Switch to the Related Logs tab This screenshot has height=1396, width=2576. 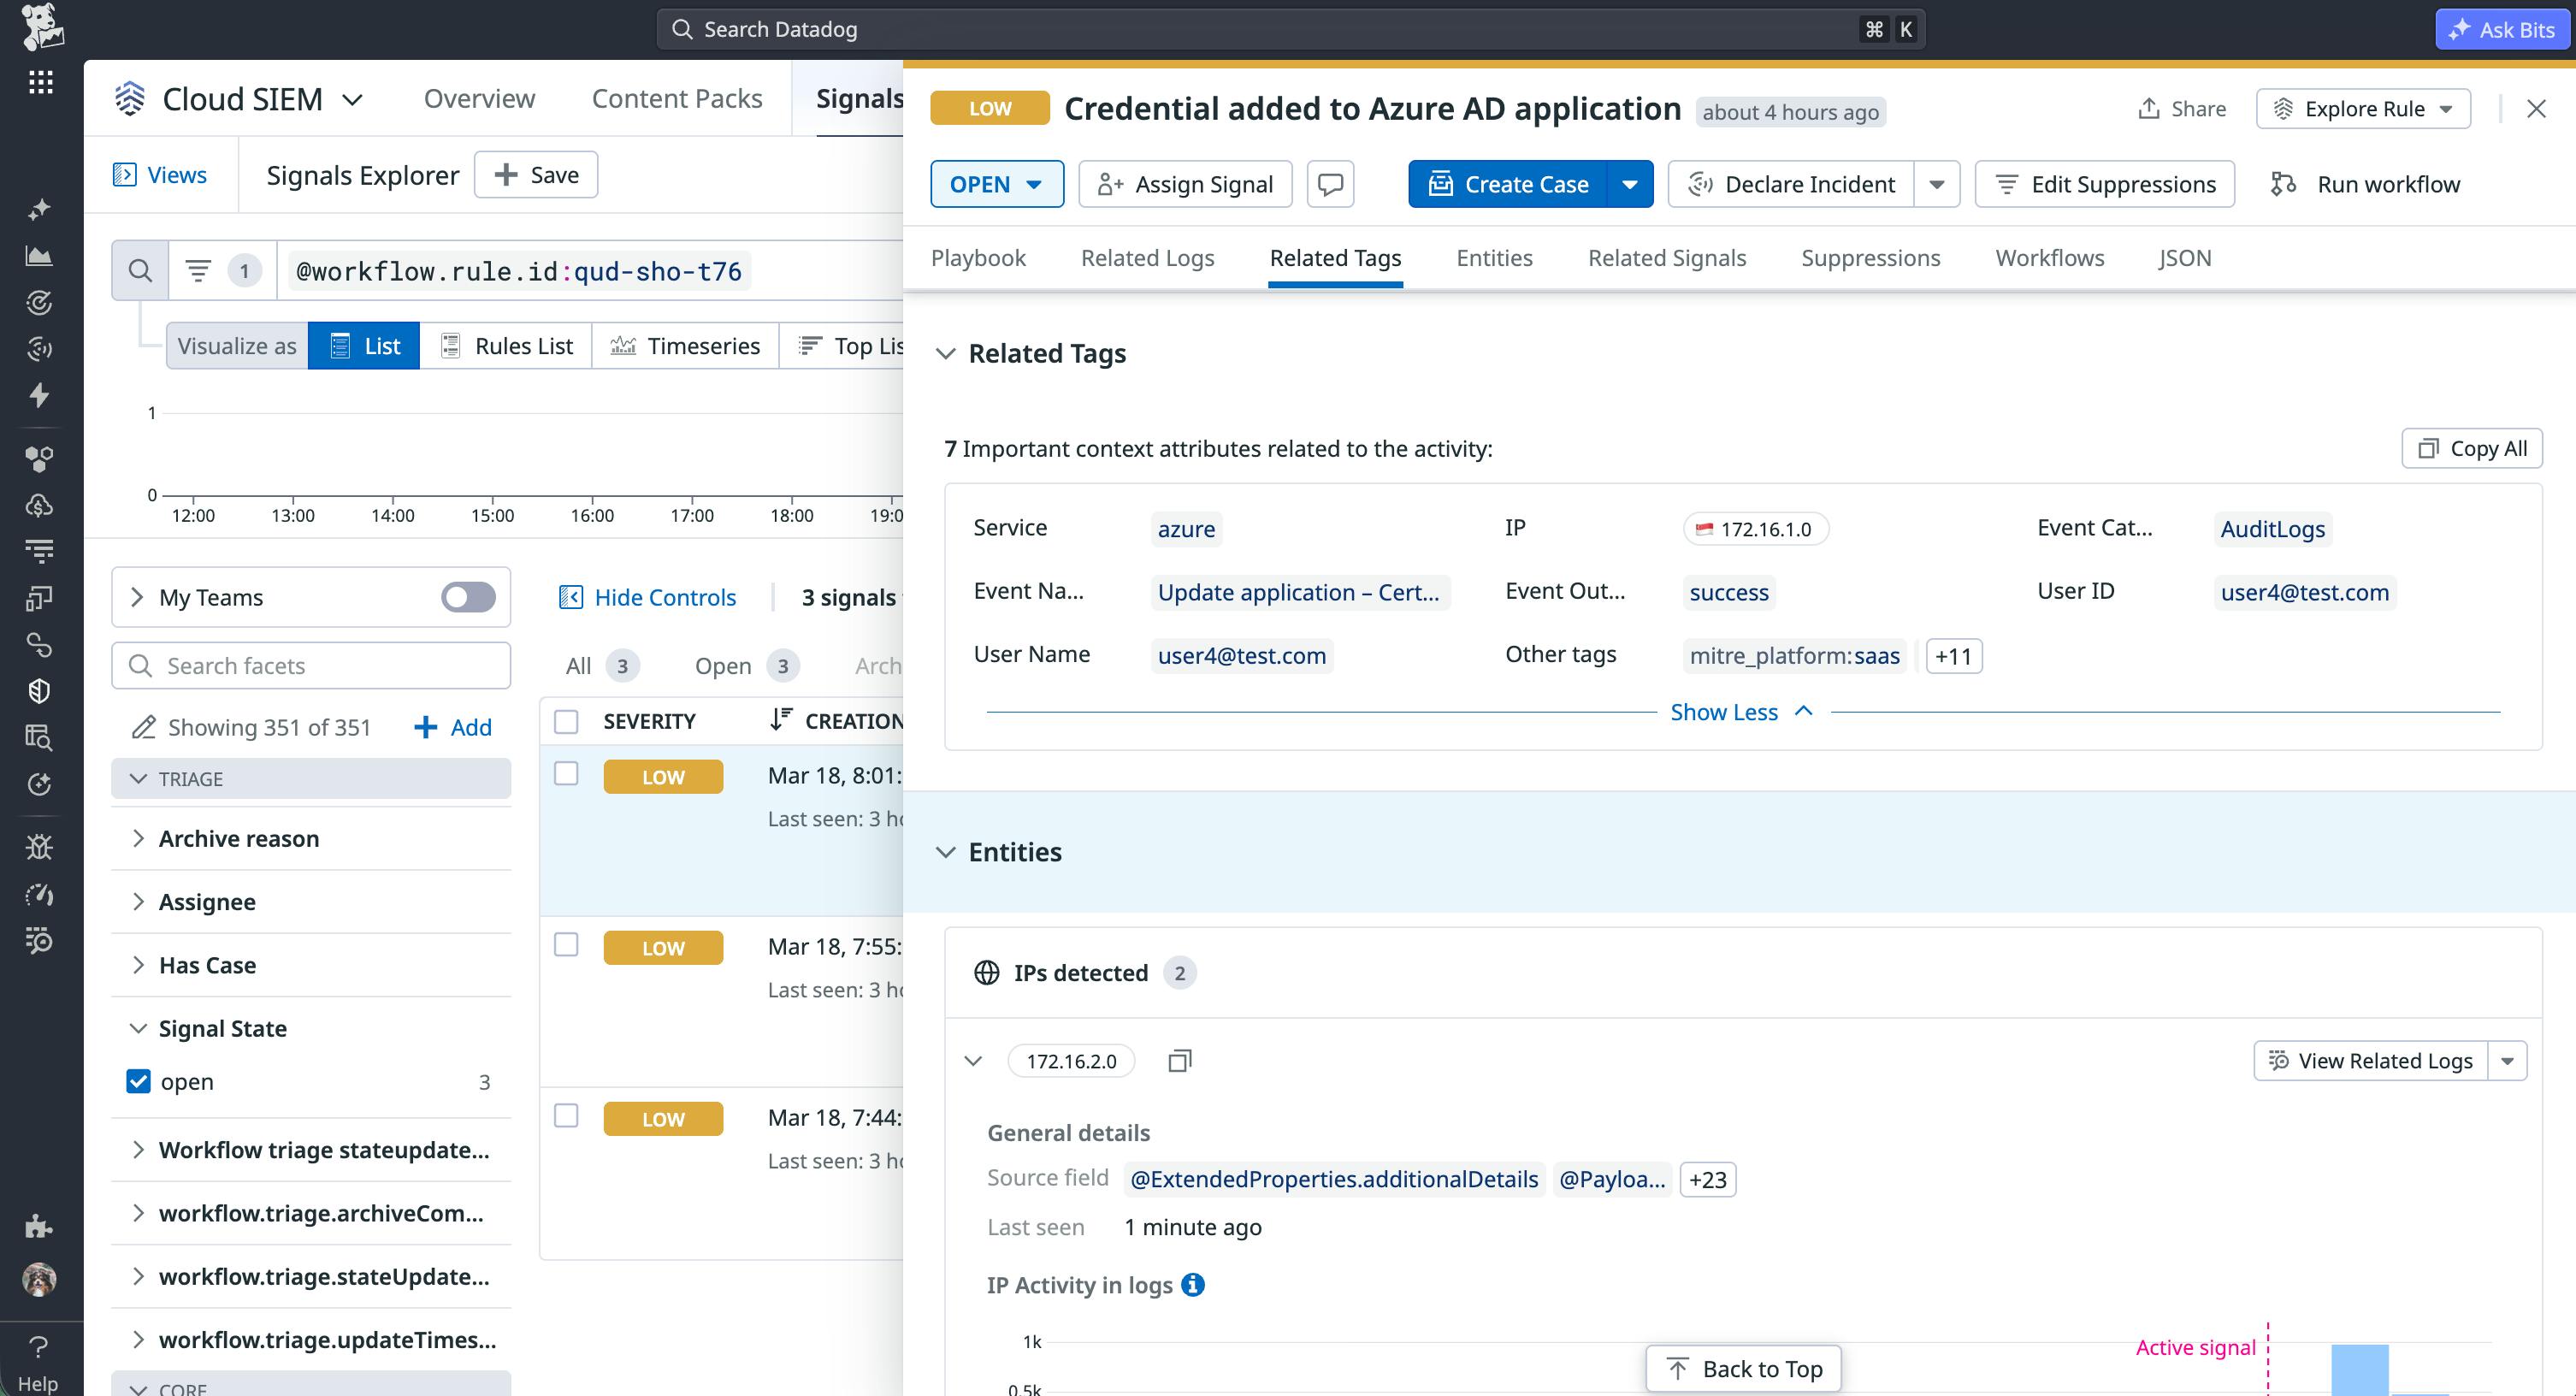1147,257
